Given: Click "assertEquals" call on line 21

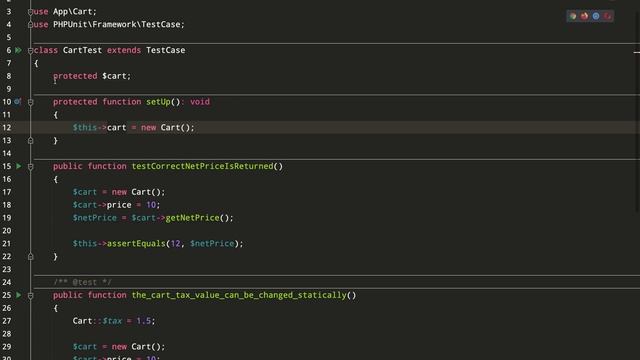Looking at the screenshot, I should click(136, 243).
